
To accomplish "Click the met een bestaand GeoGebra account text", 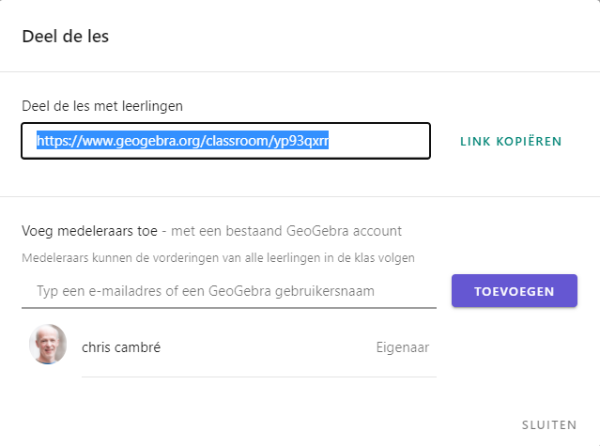I will 286,231.
